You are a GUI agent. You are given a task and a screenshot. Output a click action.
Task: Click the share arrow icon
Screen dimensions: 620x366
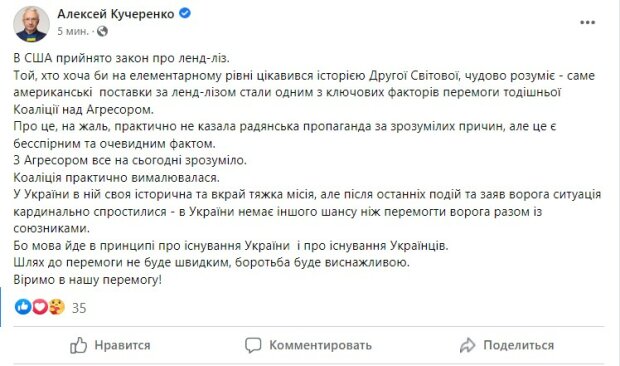pyautogui.click(x=467, y=345)
